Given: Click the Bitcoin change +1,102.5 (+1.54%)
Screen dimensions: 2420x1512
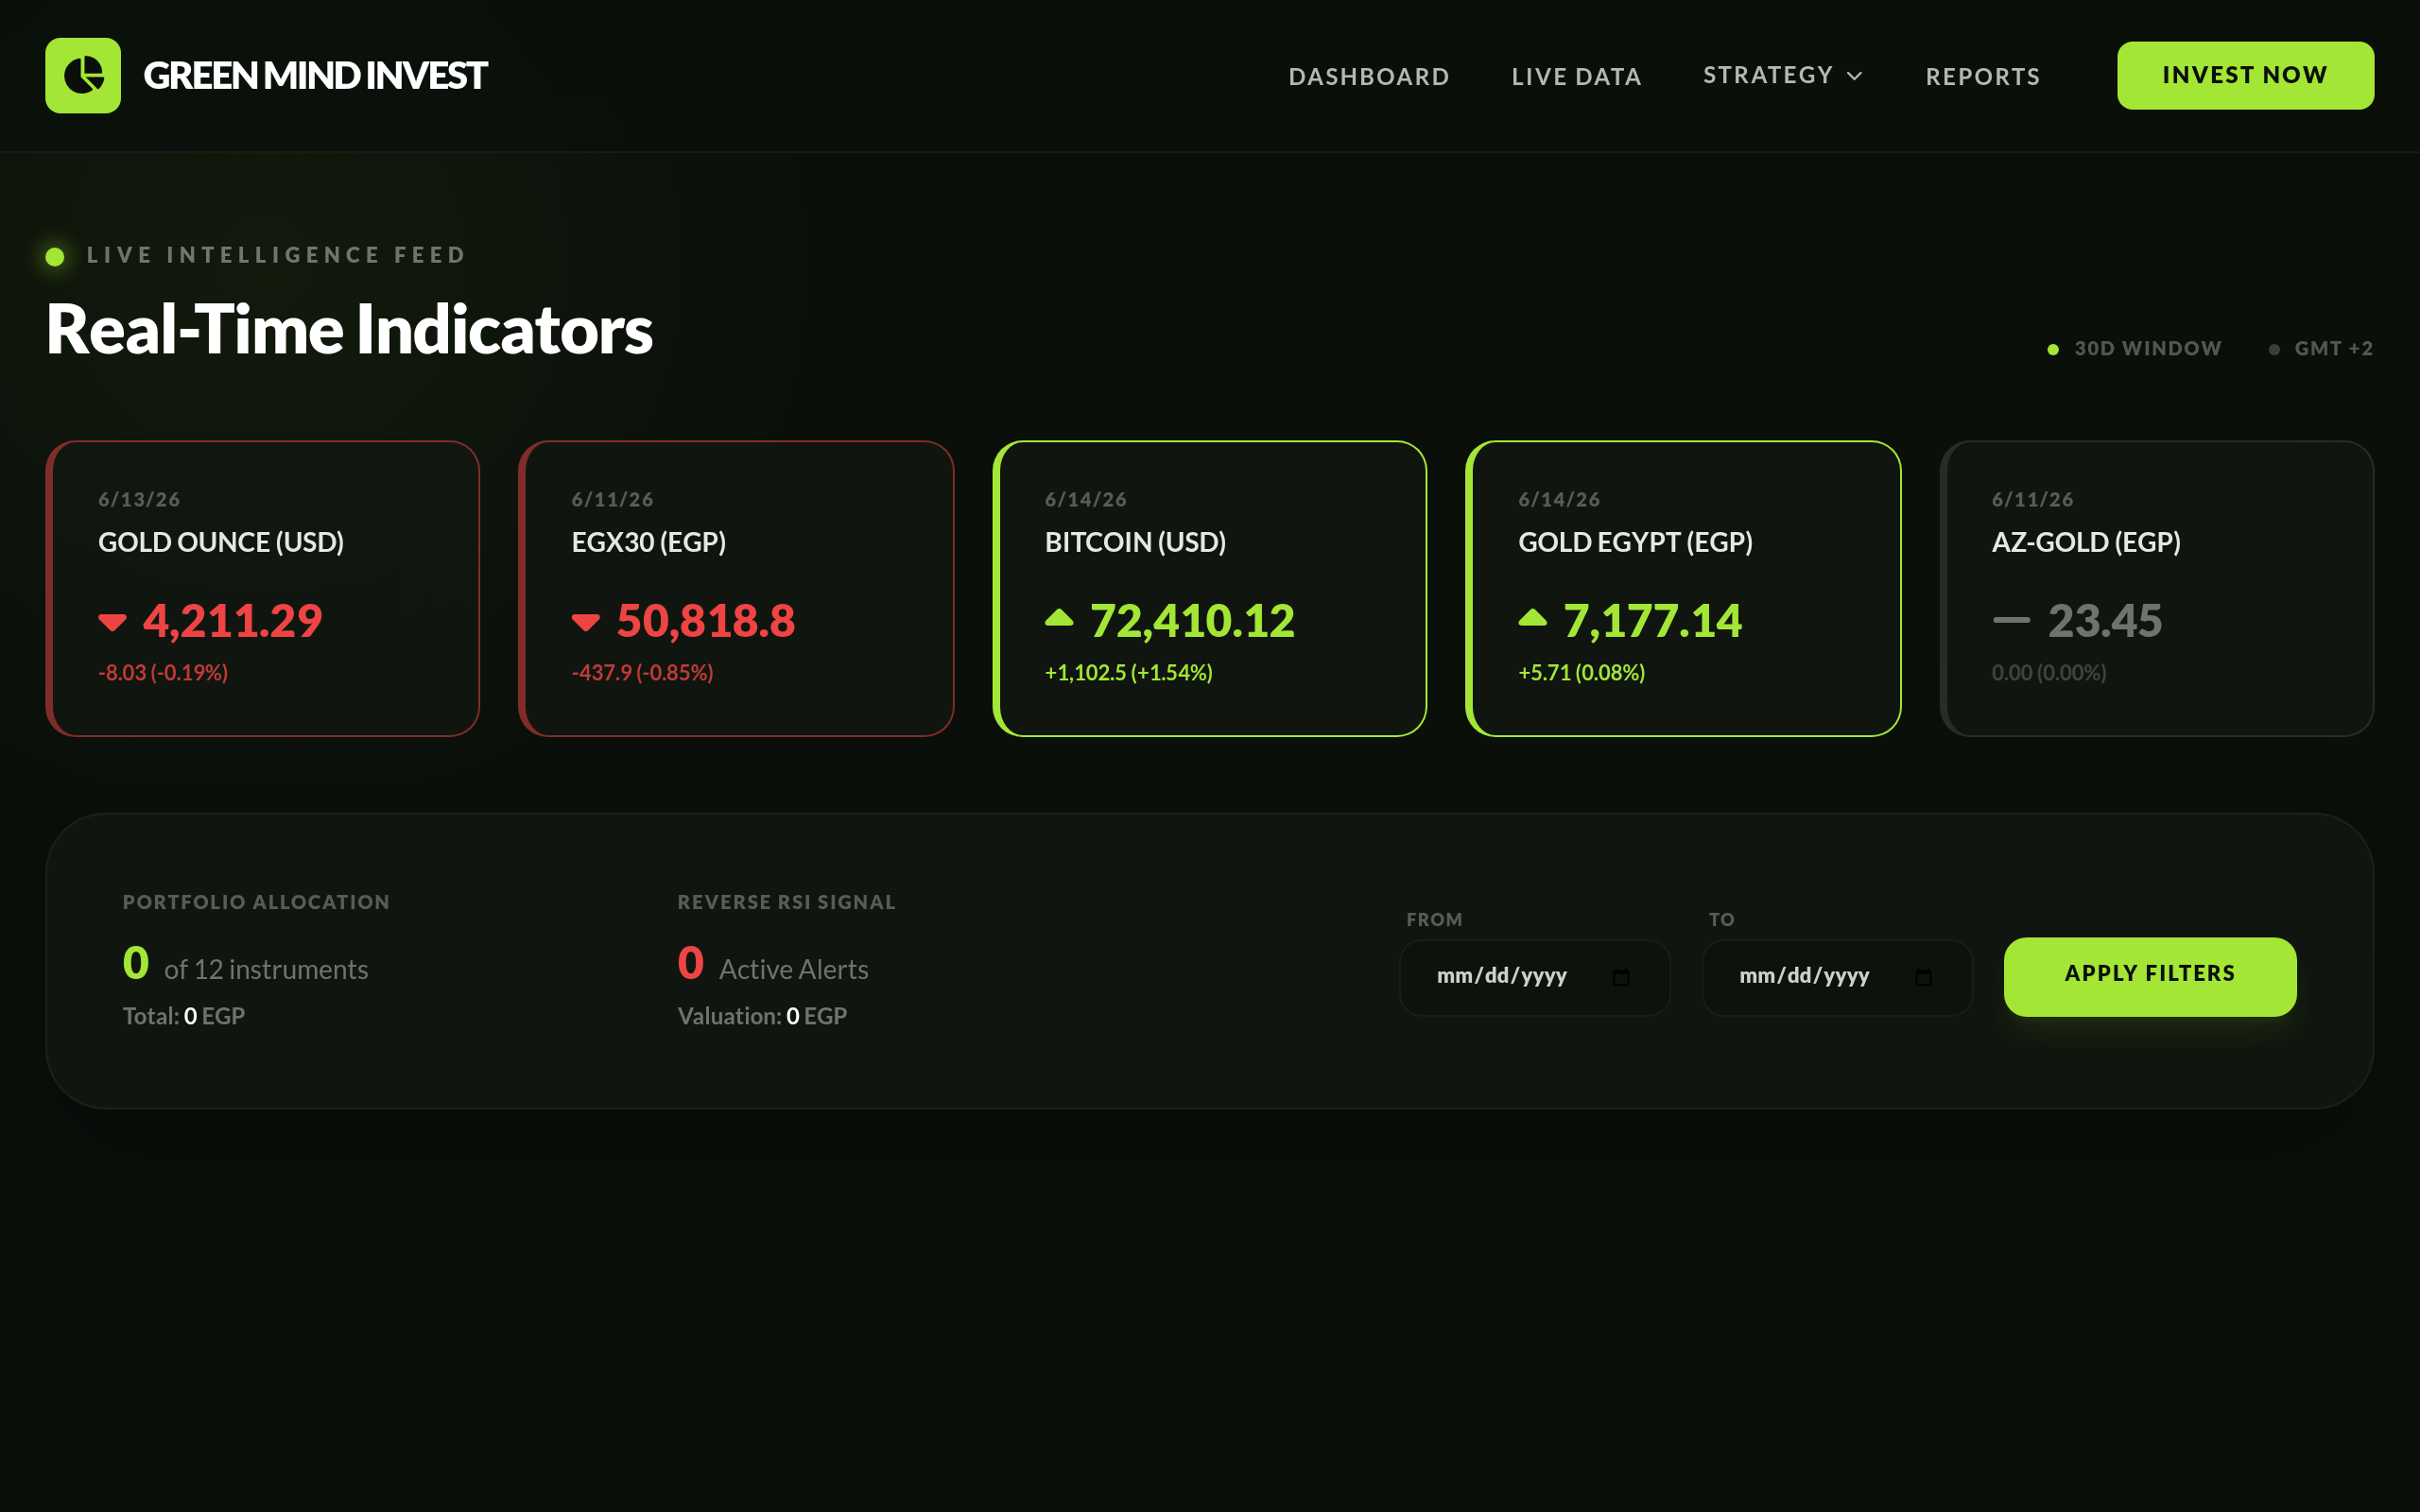Looking at the screenshot, I should tap(1128, 673).
